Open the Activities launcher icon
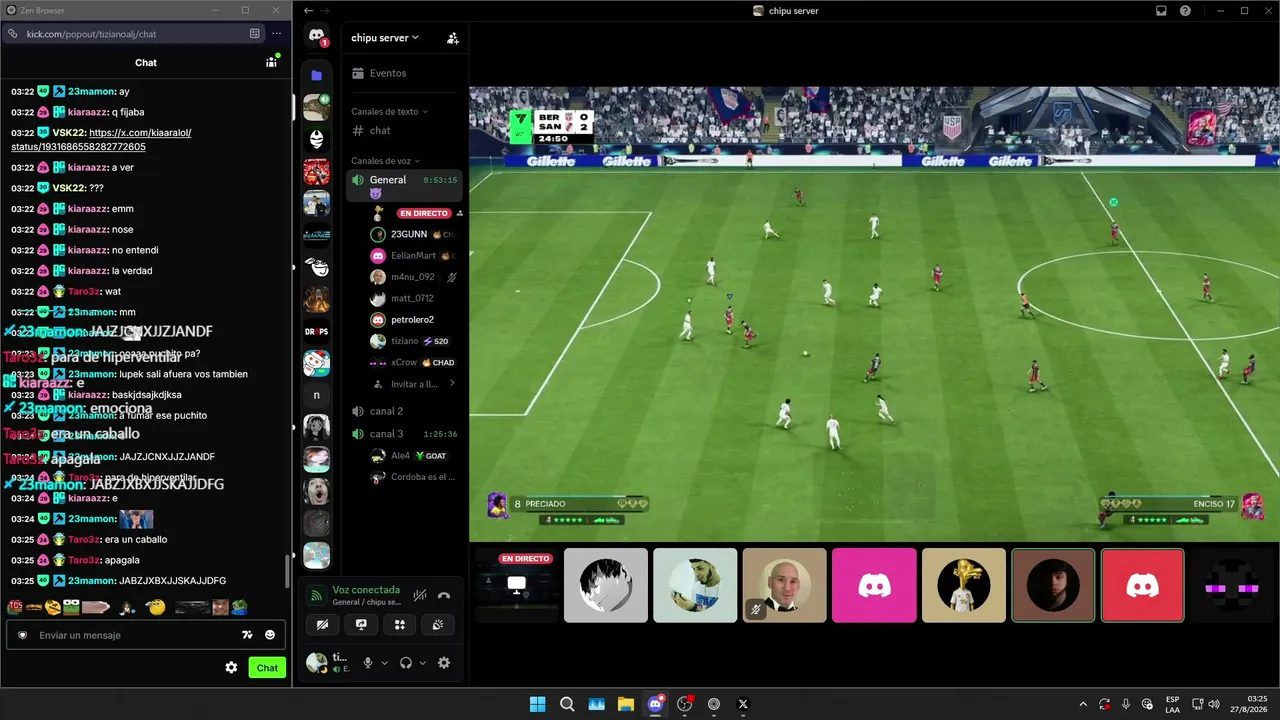The width and height of the screenshot is (1280, 720). coord(400,625)
